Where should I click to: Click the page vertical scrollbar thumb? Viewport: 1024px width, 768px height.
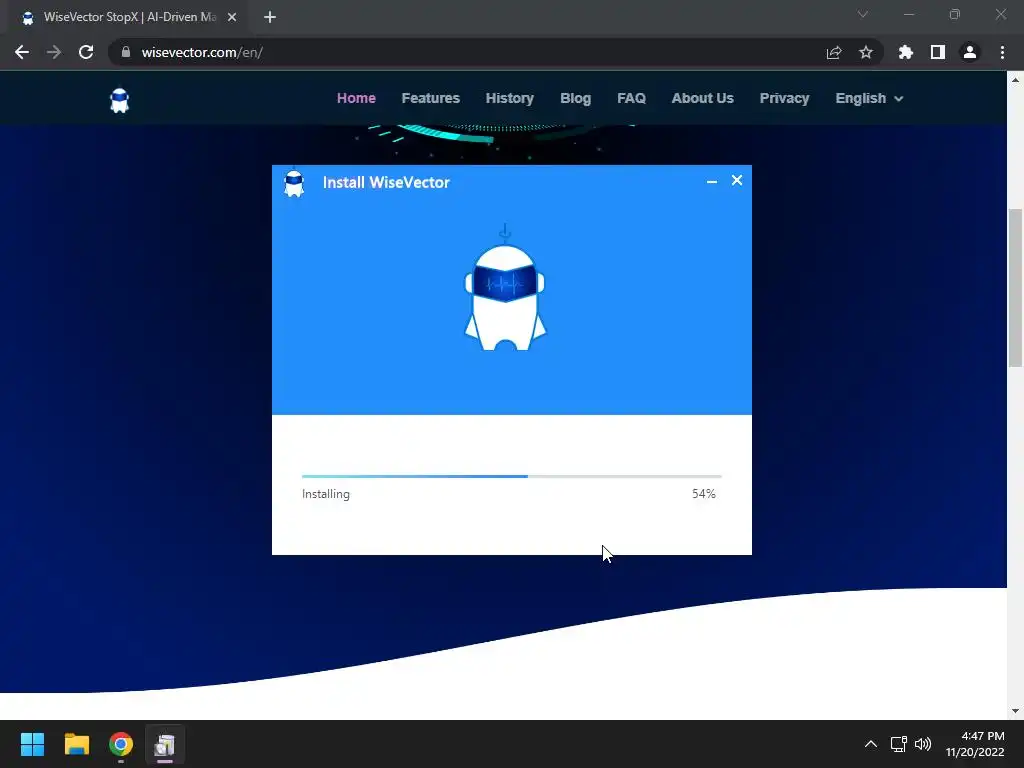pos(1015,288)
